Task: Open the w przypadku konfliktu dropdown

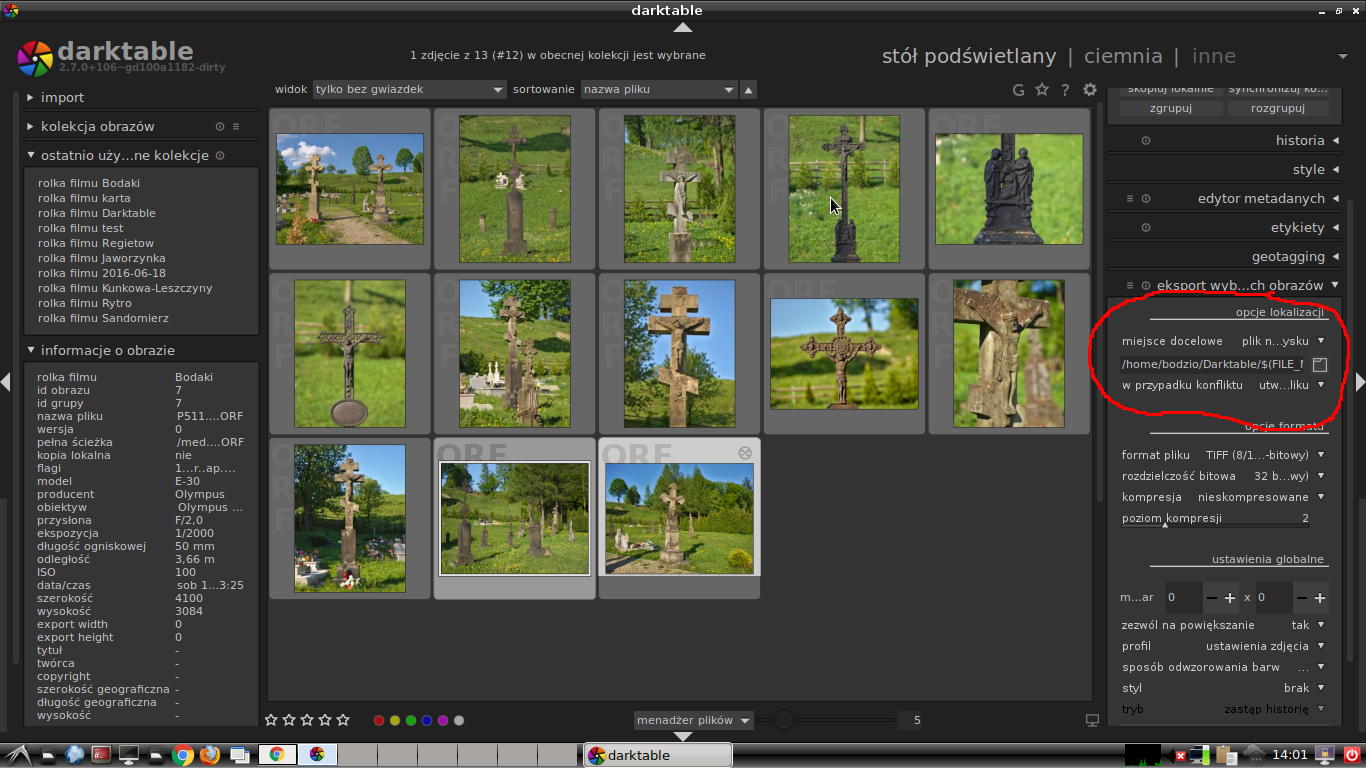Action: (x=1224, y=385)
